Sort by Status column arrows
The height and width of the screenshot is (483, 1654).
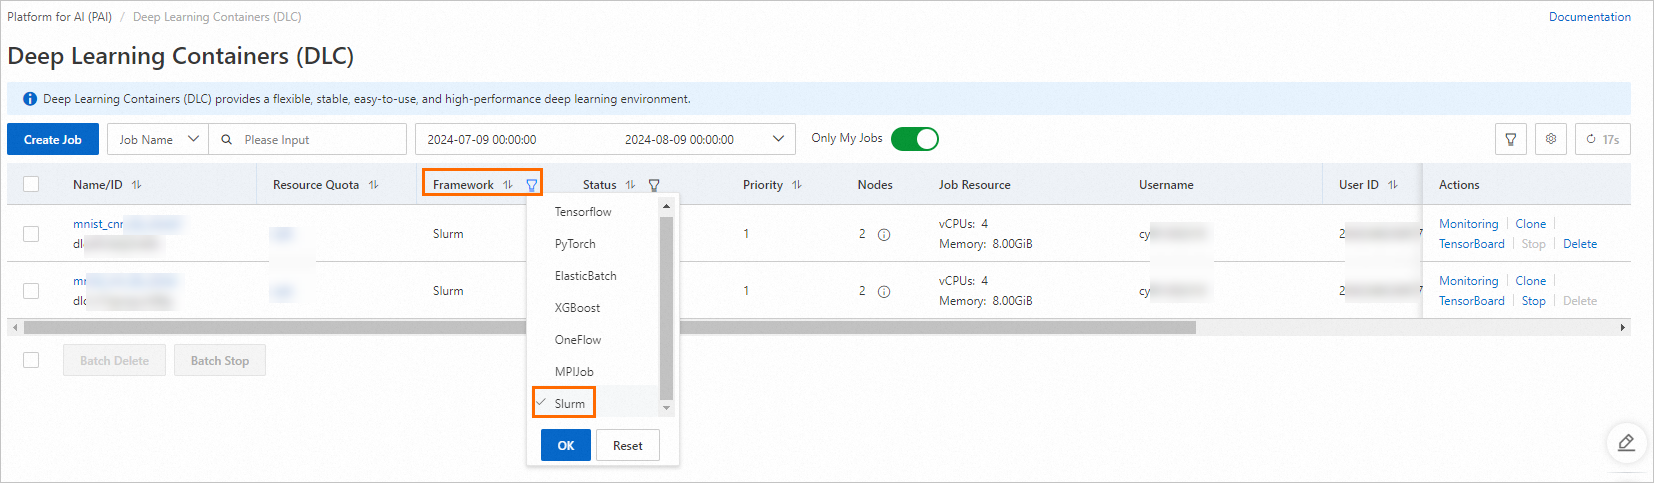631,185
